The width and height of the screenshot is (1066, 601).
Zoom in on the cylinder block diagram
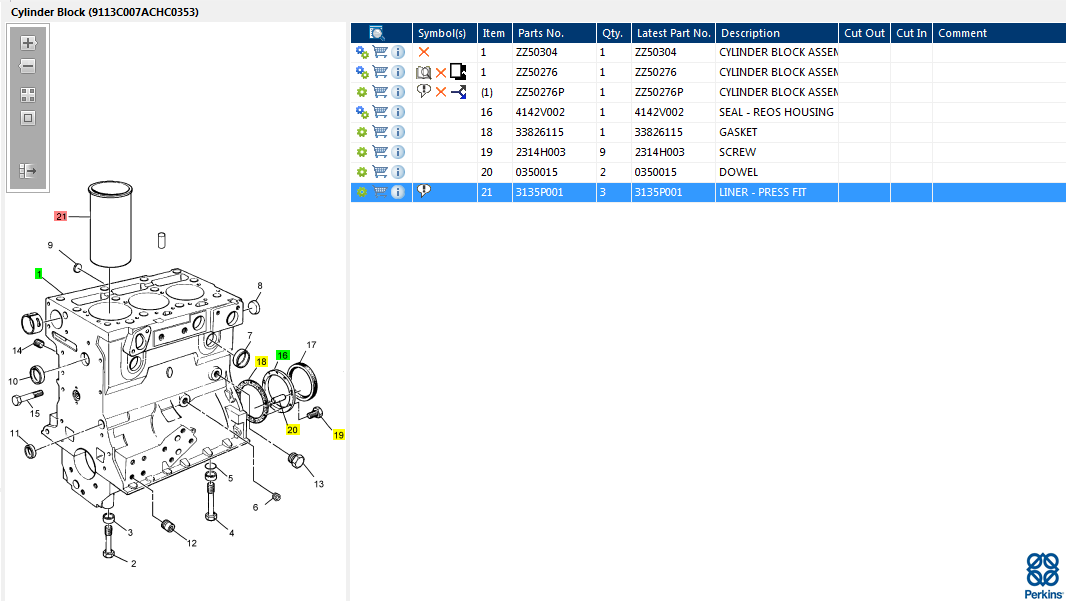pos(28,43)
